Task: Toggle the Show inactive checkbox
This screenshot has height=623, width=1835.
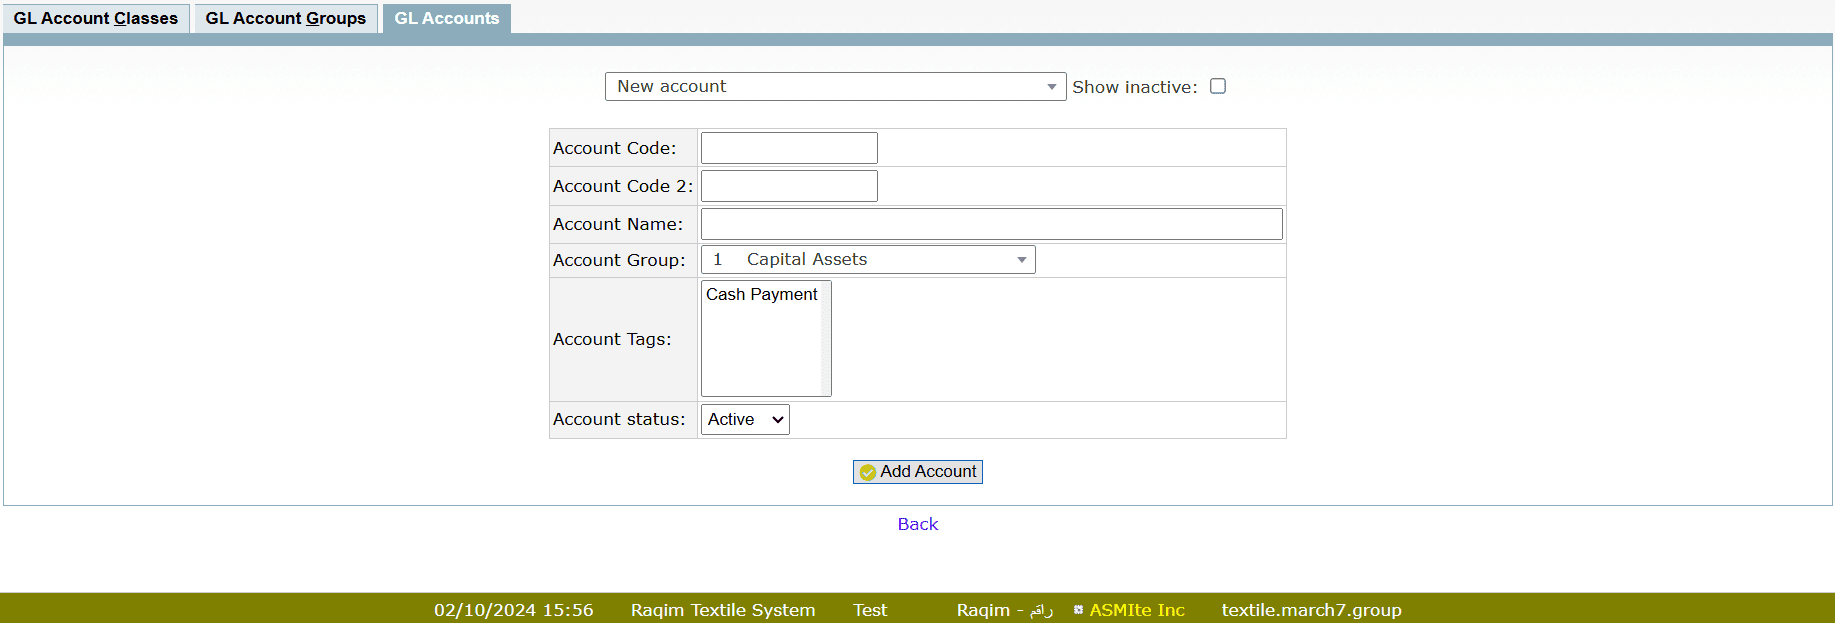Action: pos(1217,86)
